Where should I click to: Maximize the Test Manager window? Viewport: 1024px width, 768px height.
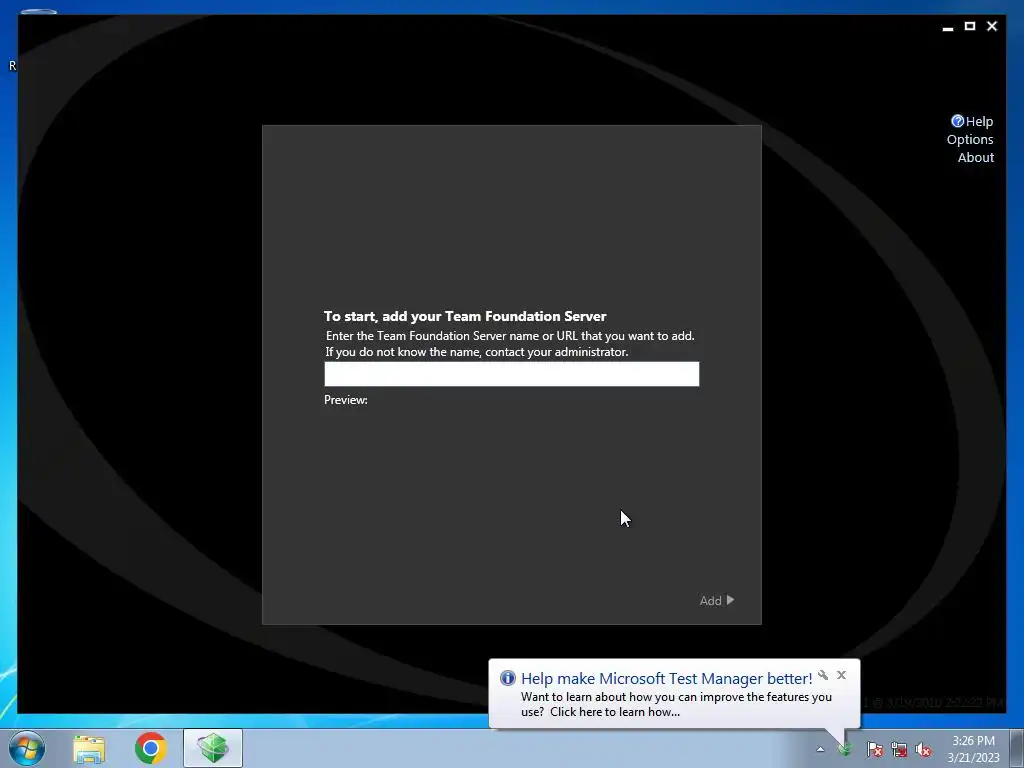(970, 26)
